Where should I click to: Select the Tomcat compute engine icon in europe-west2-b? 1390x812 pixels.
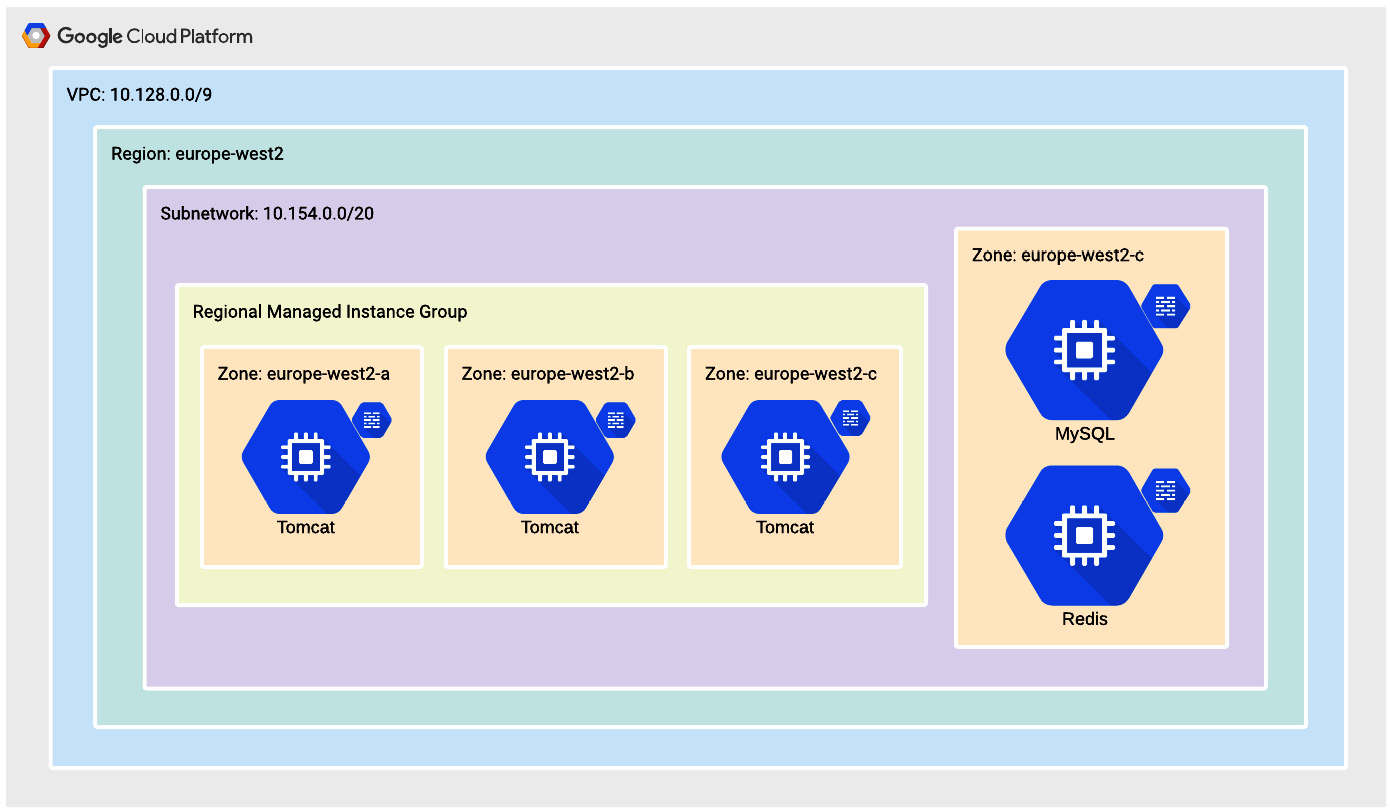click(x=549, y=457)
